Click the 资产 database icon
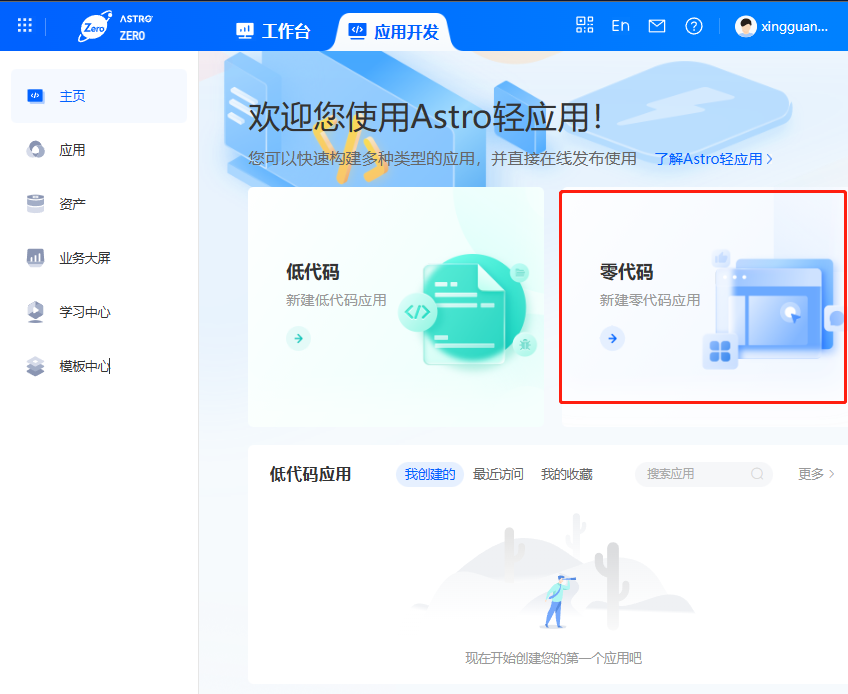Image resolution: width=848 pixels, height=694 pixels. point(35,203)
